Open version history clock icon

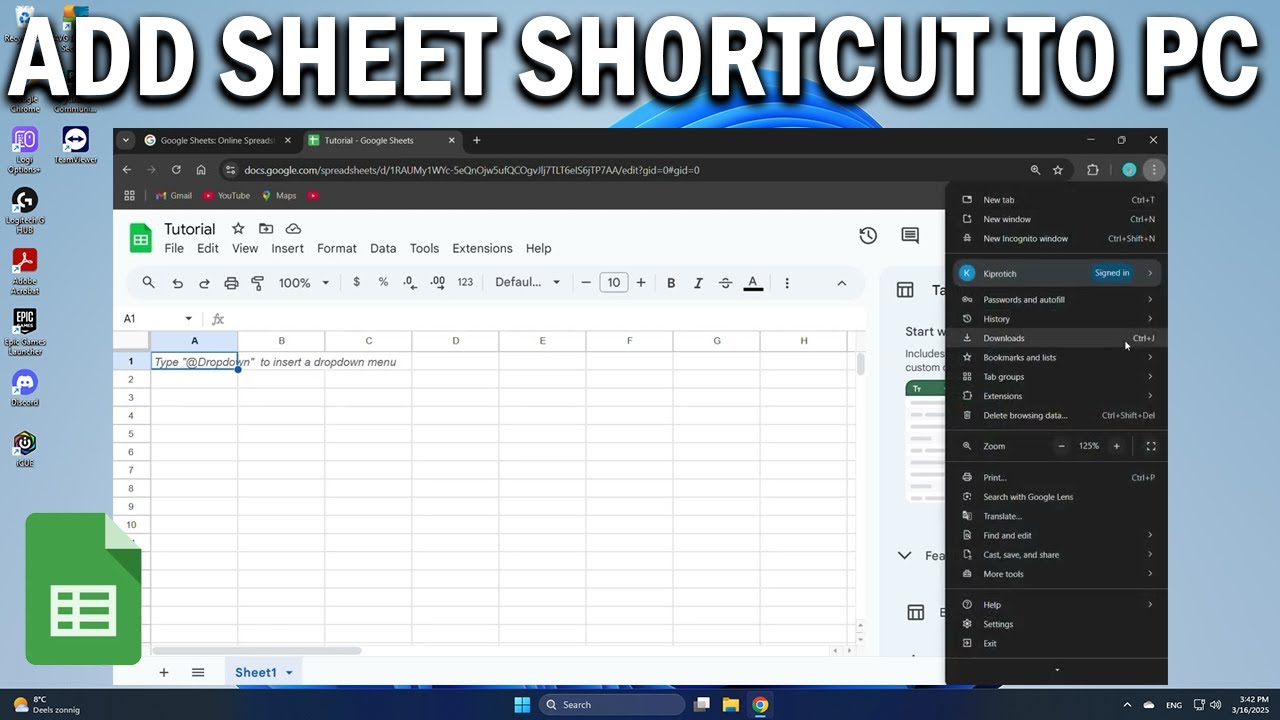[868, 236]
